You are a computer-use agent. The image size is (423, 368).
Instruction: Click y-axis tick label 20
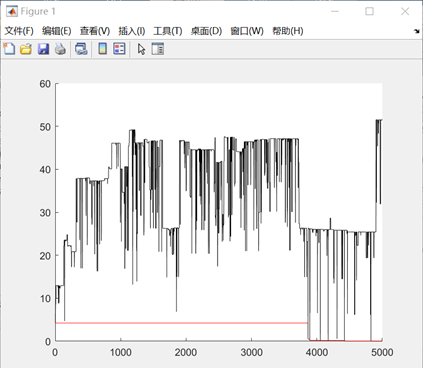[x=45, y=256]
